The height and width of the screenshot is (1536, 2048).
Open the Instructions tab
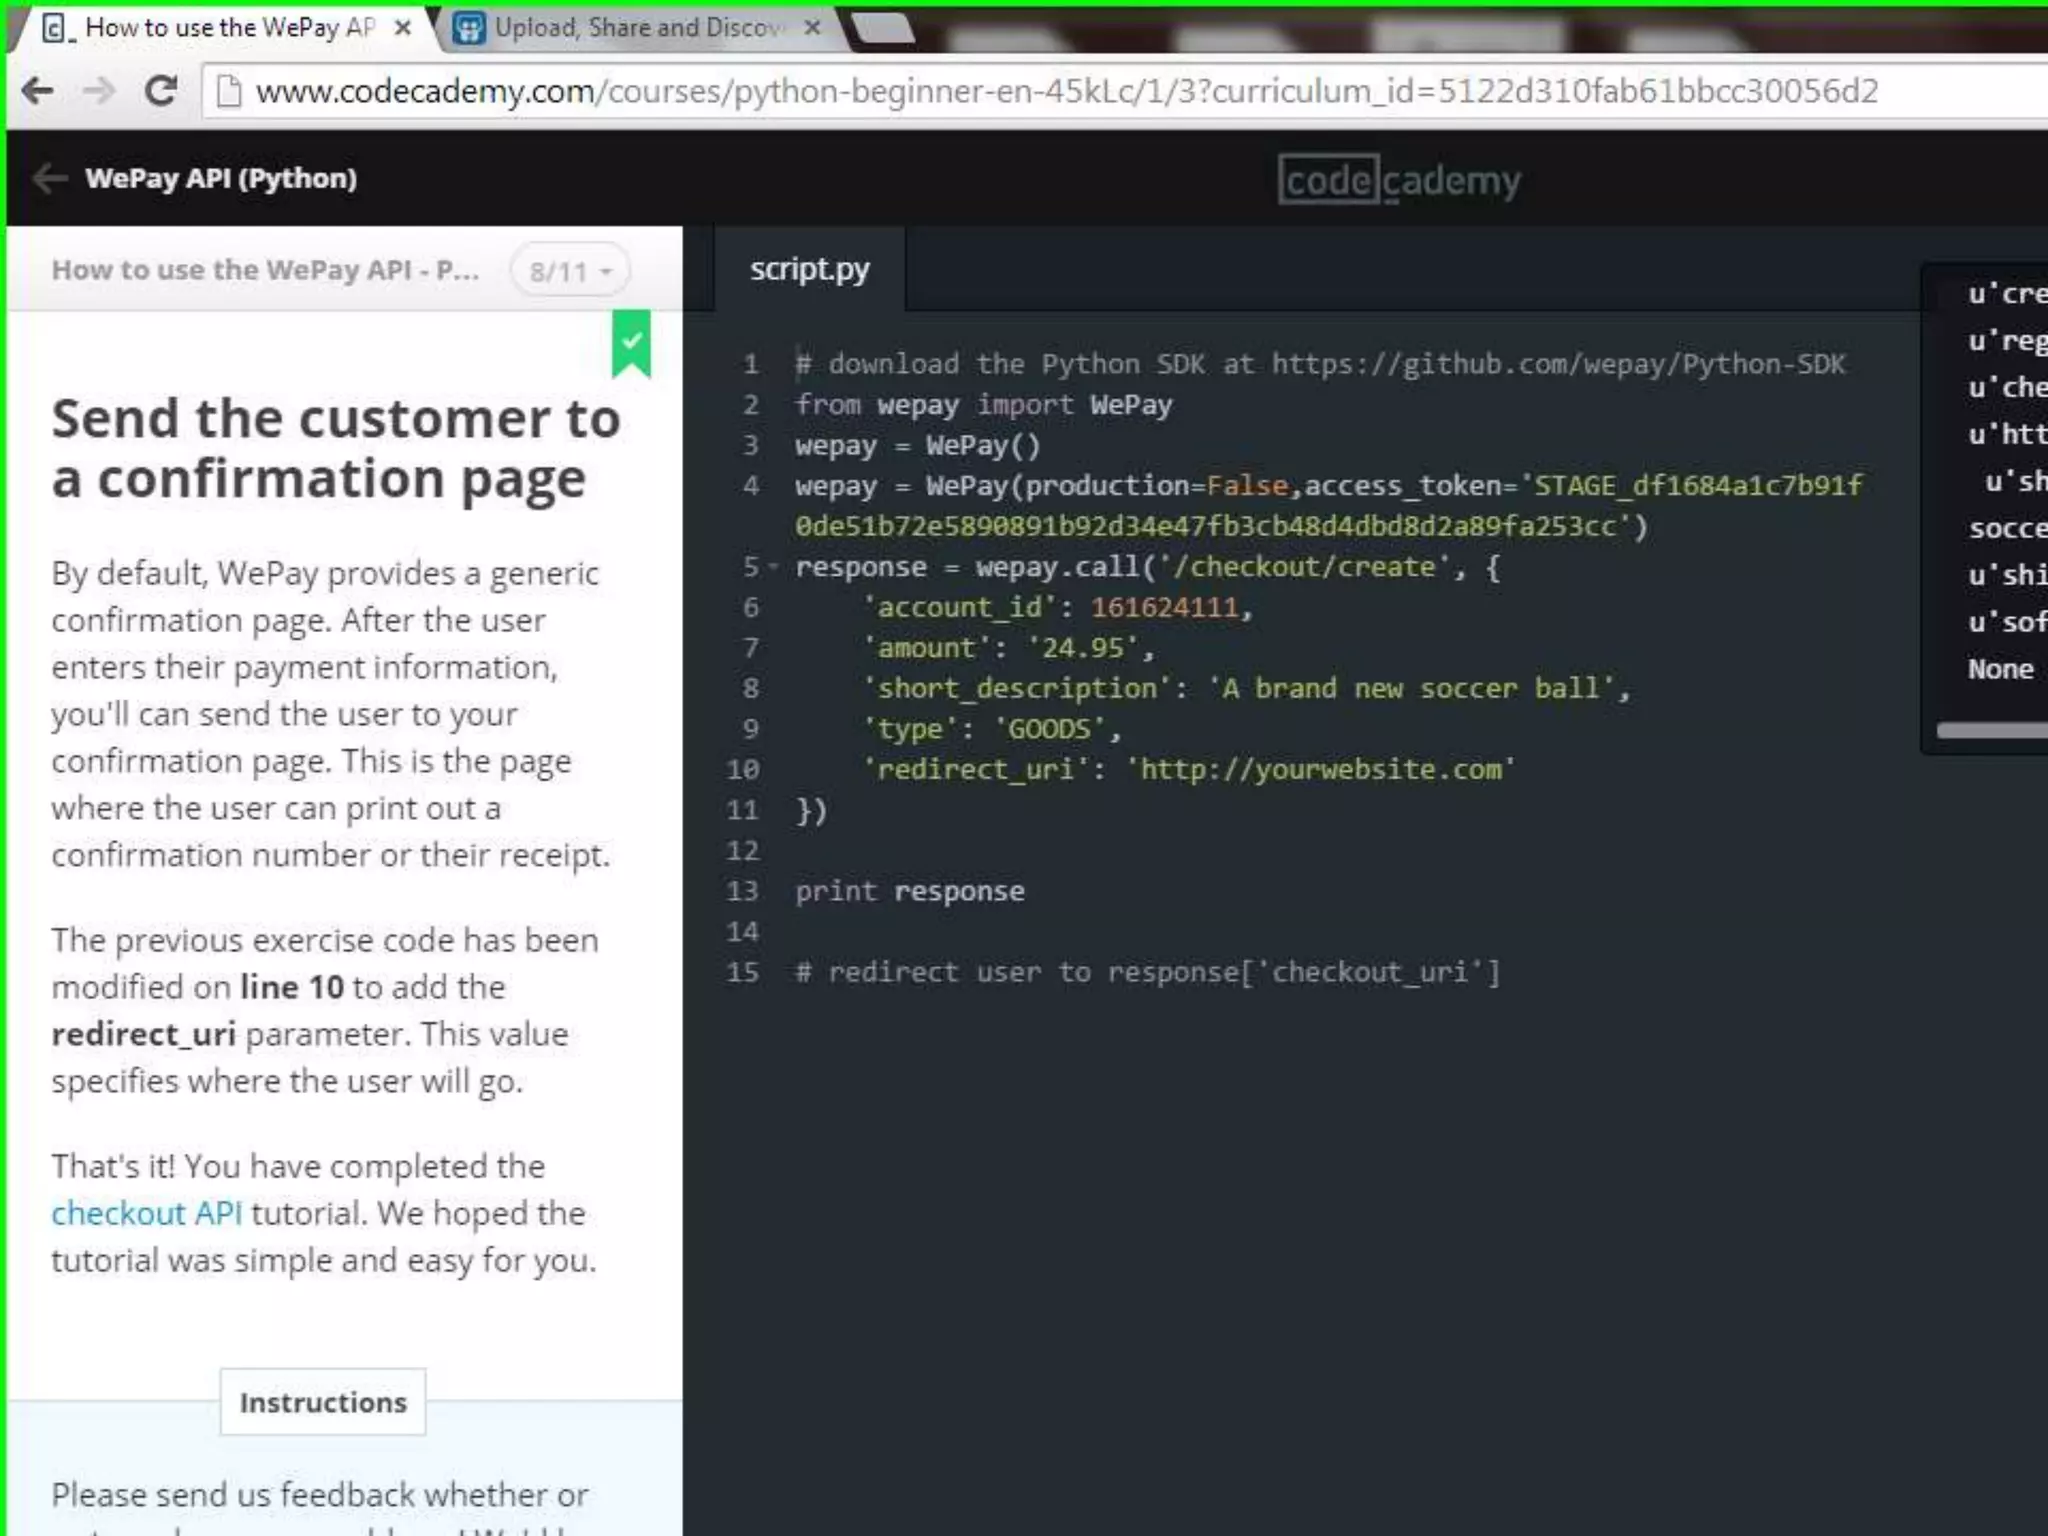point(323,1402)
